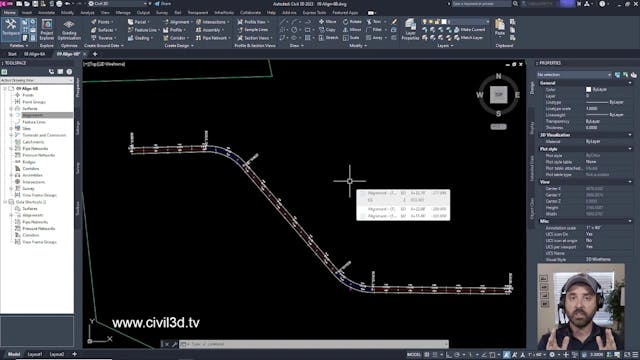Click the Color ByLayer white swatch
Image resolution: width=640 pixels, height=360 pixels.
[x=589, y=89]
